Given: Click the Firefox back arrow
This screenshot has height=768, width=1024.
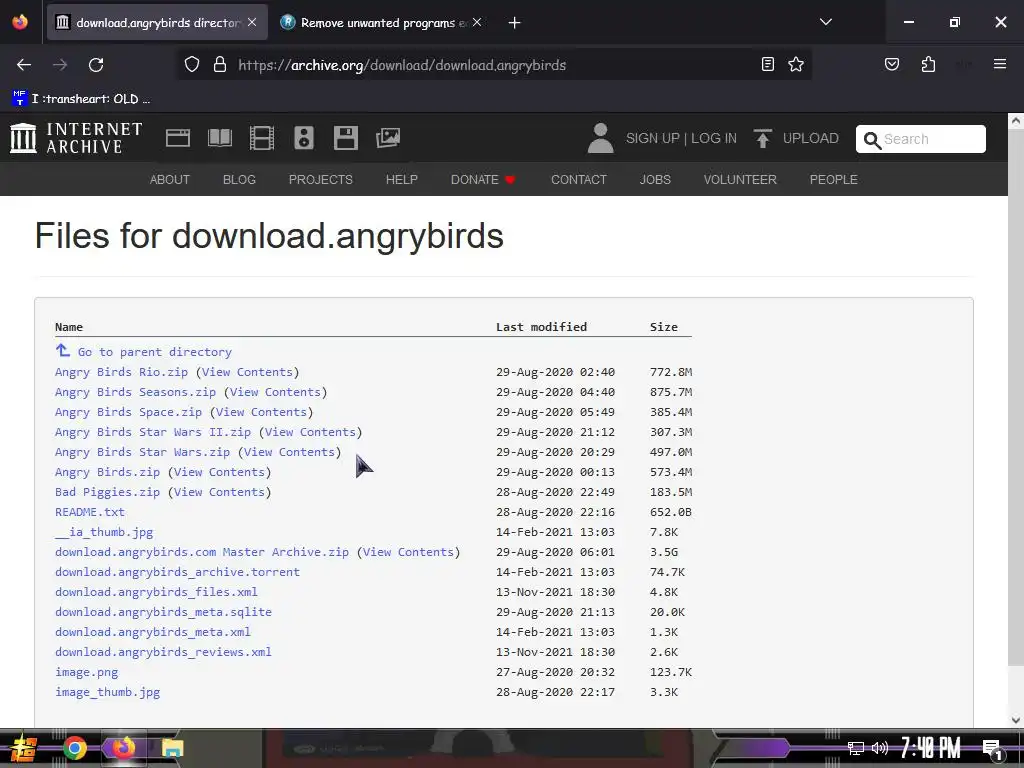Looking at the screenshot, I should tap(24, 65).
